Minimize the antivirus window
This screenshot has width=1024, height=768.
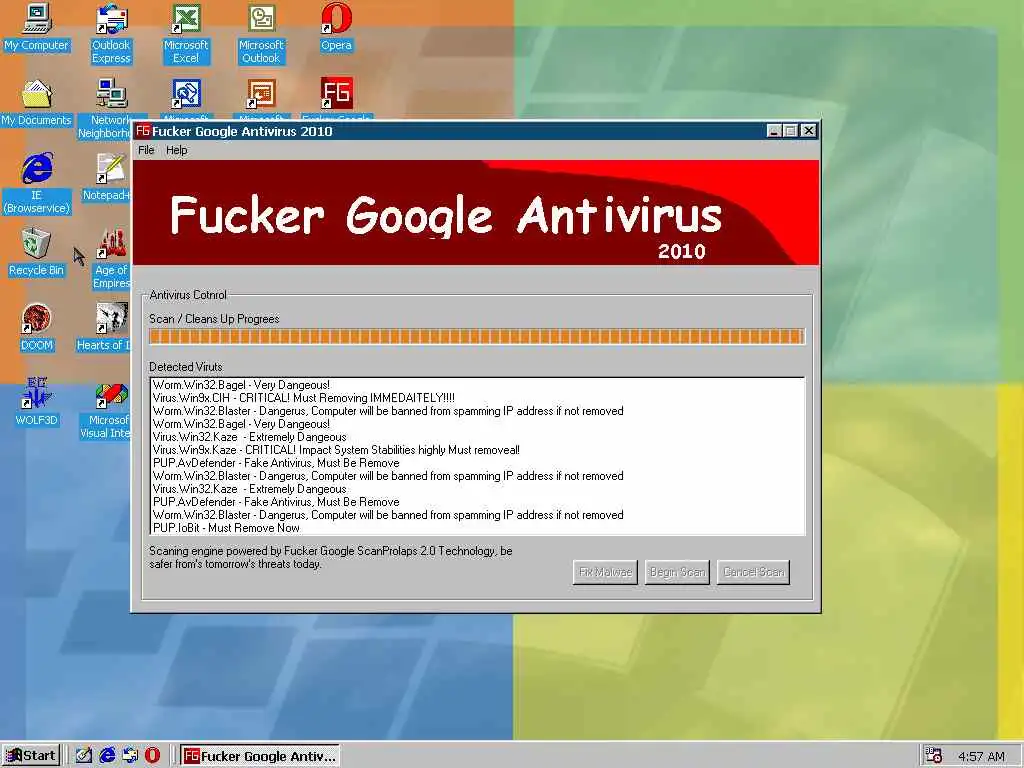774,131
